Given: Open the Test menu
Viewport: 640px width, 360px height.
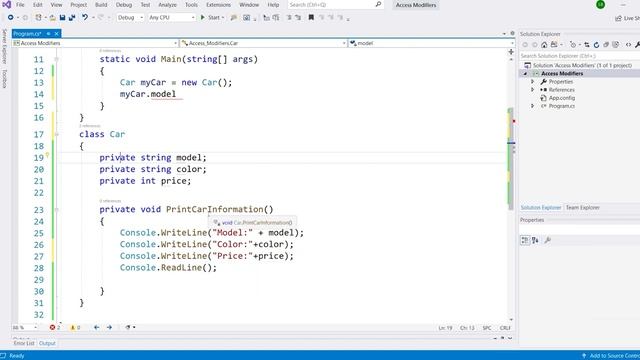Looking at the screenshot, I should click(x=145, y=5).
